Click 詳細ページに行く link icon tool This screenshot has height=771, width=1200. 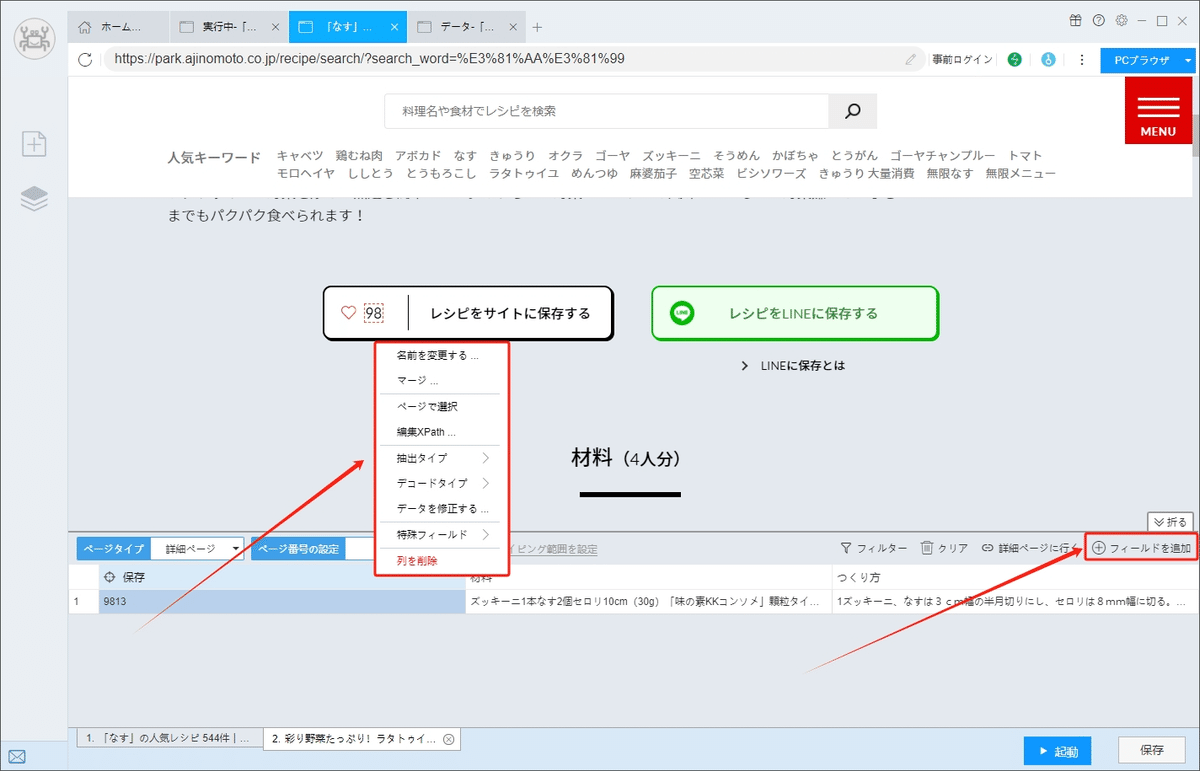coord(1029,548)
